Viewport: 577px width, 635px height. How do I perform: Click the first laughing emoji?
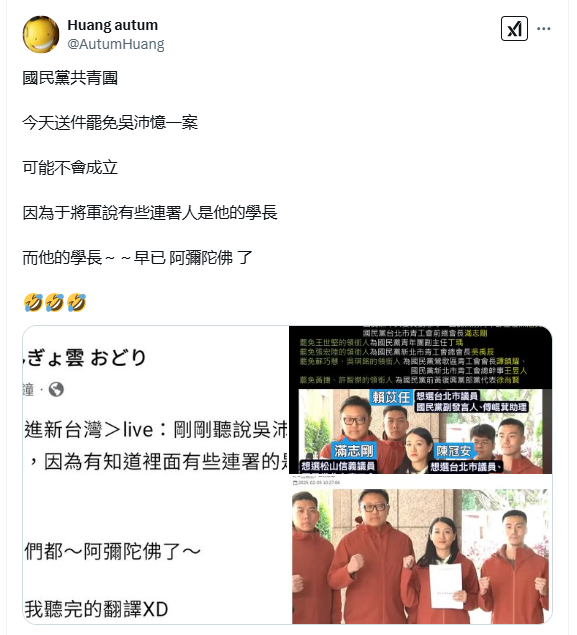(33, 303)
